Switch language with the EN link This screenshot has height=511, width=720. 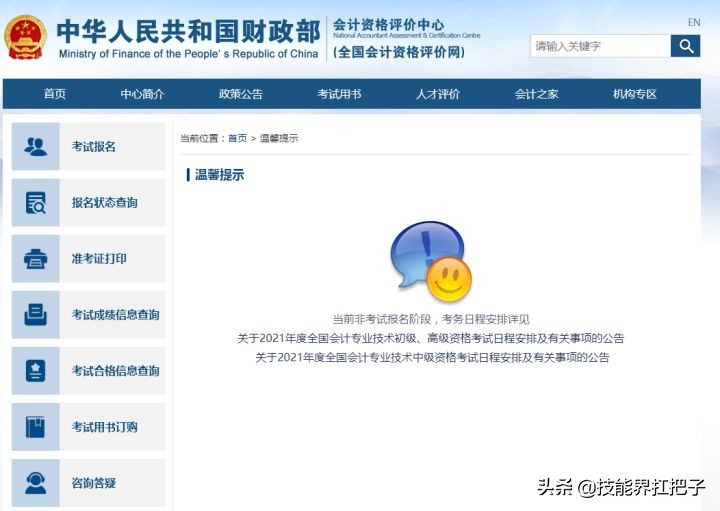pos(694,22)
